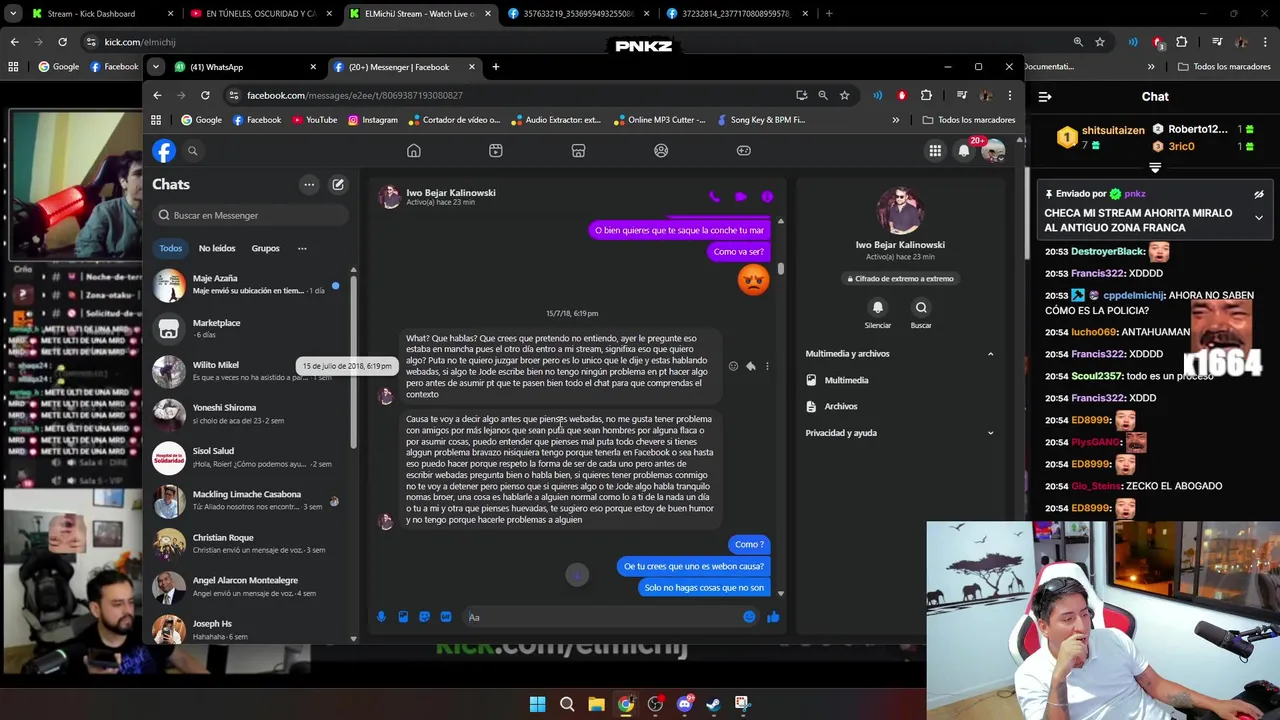Switch to Stream - Kick Dashboard tab
The width and height of the screenshot is (1280, 720).
tap(100, 14)
